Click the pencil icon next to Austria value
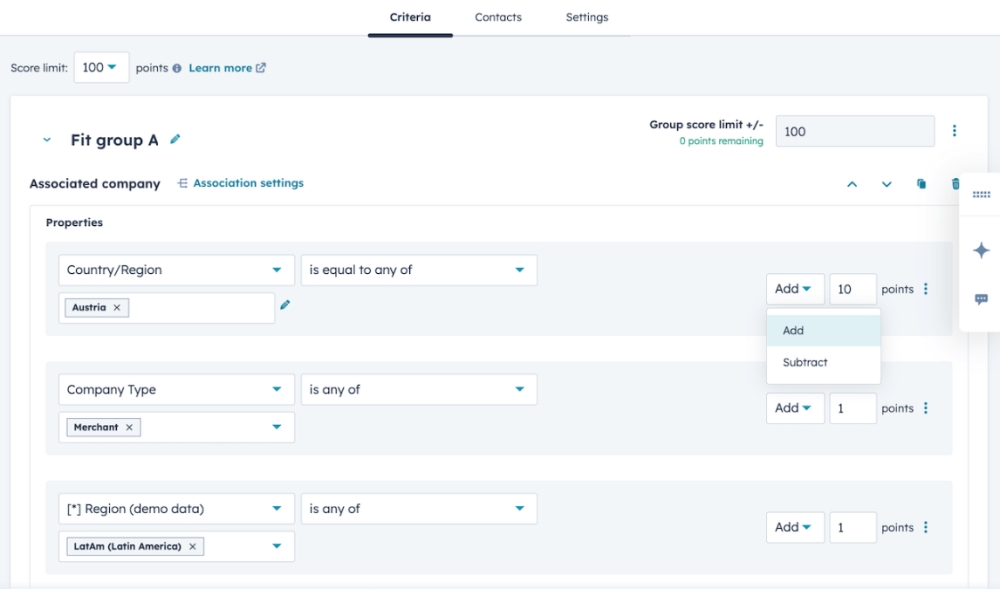The height and width of the screenshot is (589, 1000). (x=285, y=305)
